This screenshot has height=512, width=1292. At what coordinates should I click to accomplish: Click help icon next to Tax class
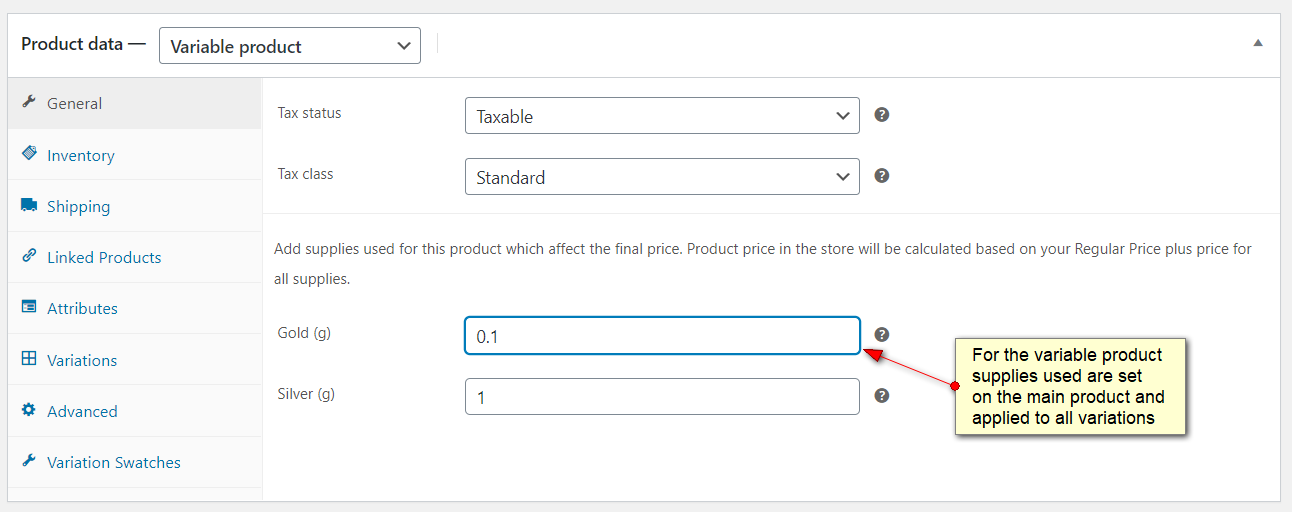click(882, 176)
